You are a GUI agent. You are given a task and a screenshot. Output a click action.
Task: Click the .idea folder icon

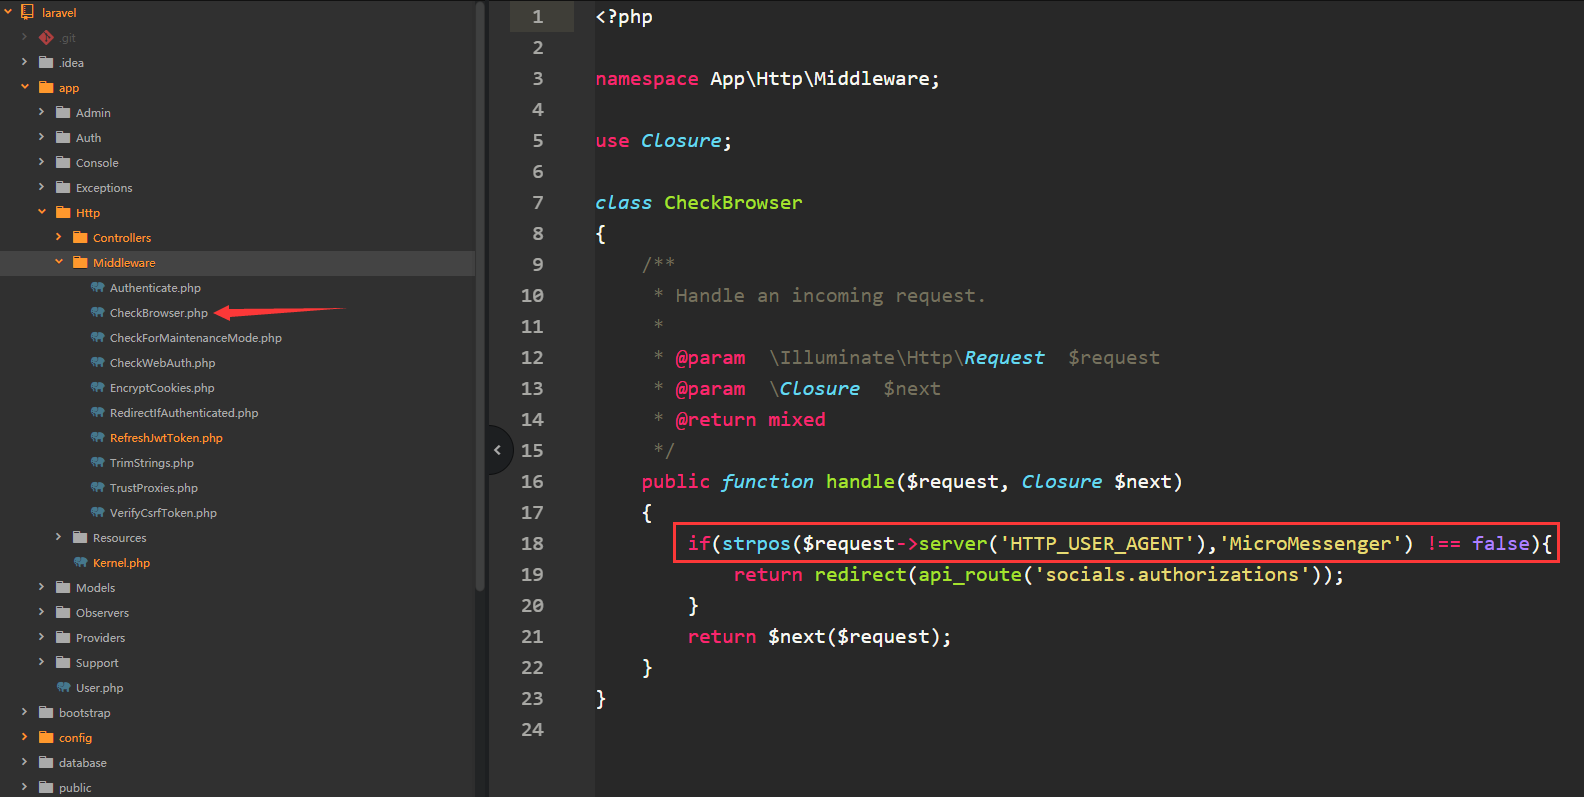[46, 62]
